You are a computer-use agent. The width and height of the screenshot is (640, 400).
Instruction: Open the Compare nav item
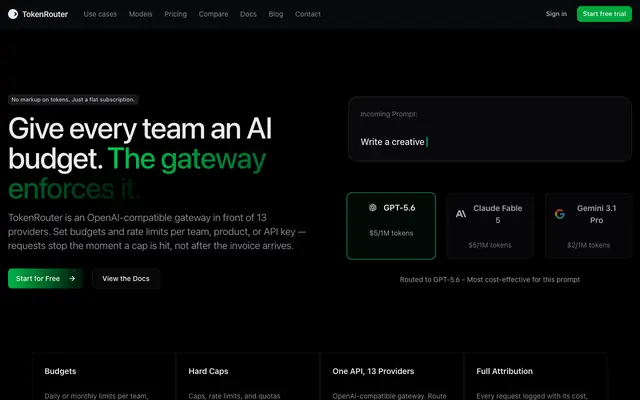point(213,14)
